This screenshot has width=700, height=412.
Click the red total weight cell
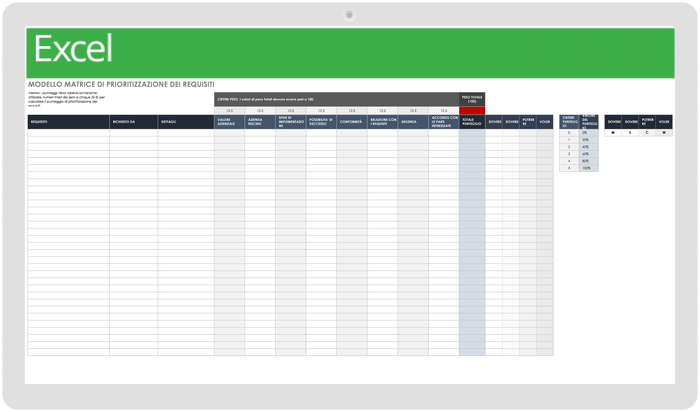click(x=472, y=111)
